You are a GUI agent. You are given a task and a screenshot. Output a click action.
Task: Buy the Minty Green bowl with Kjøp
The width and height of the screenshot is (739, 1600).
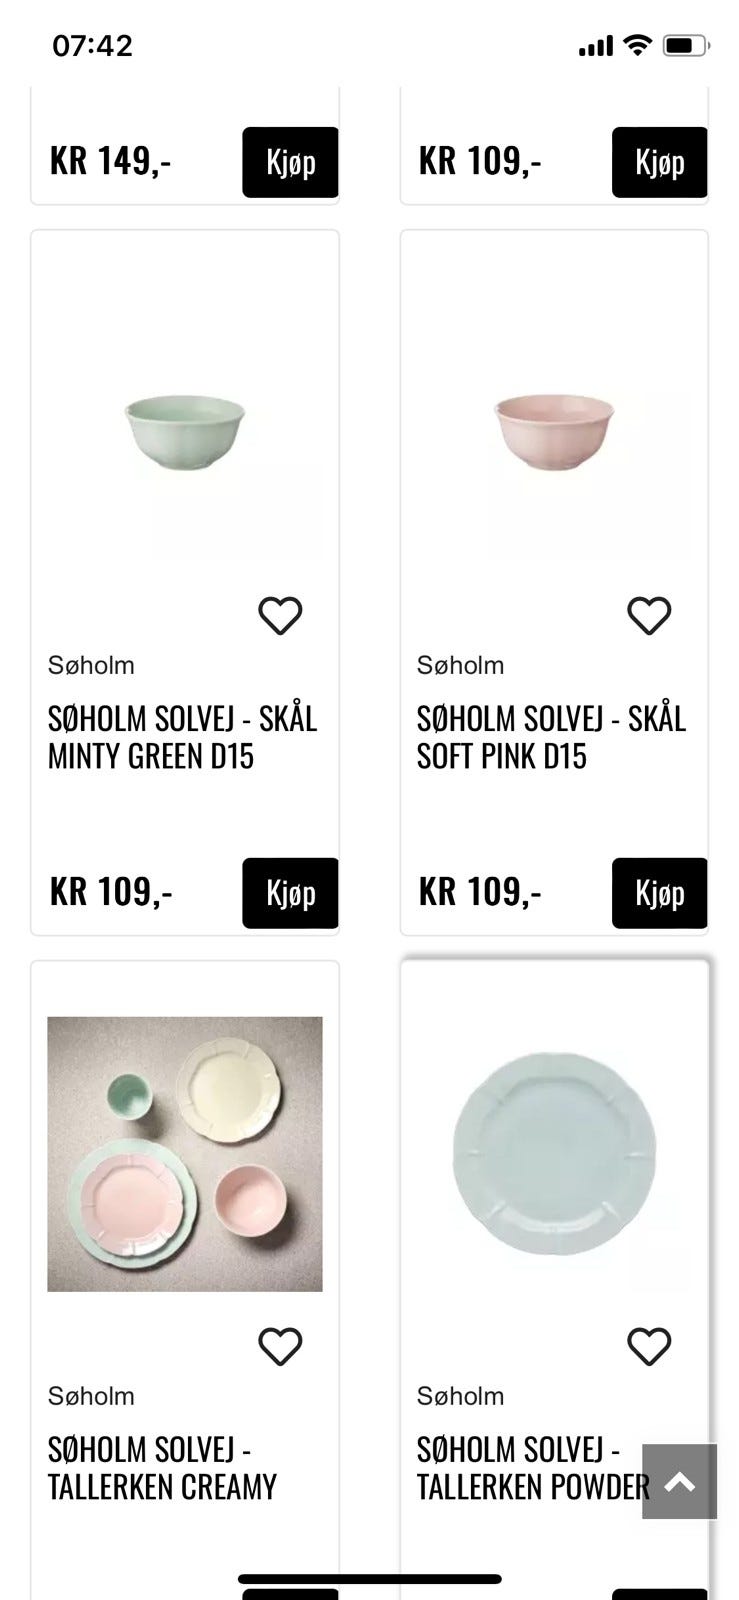[290, 893]
